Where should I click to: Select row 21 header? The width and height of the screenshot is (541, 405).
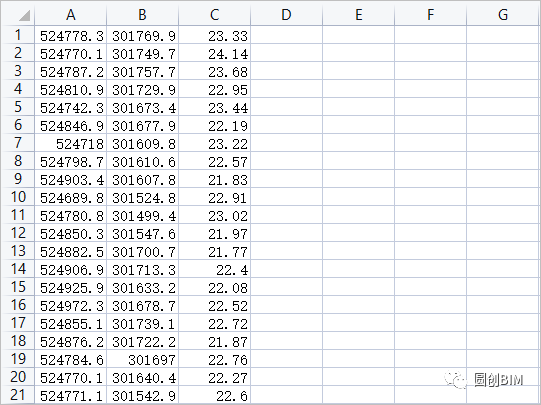[18, 395]
